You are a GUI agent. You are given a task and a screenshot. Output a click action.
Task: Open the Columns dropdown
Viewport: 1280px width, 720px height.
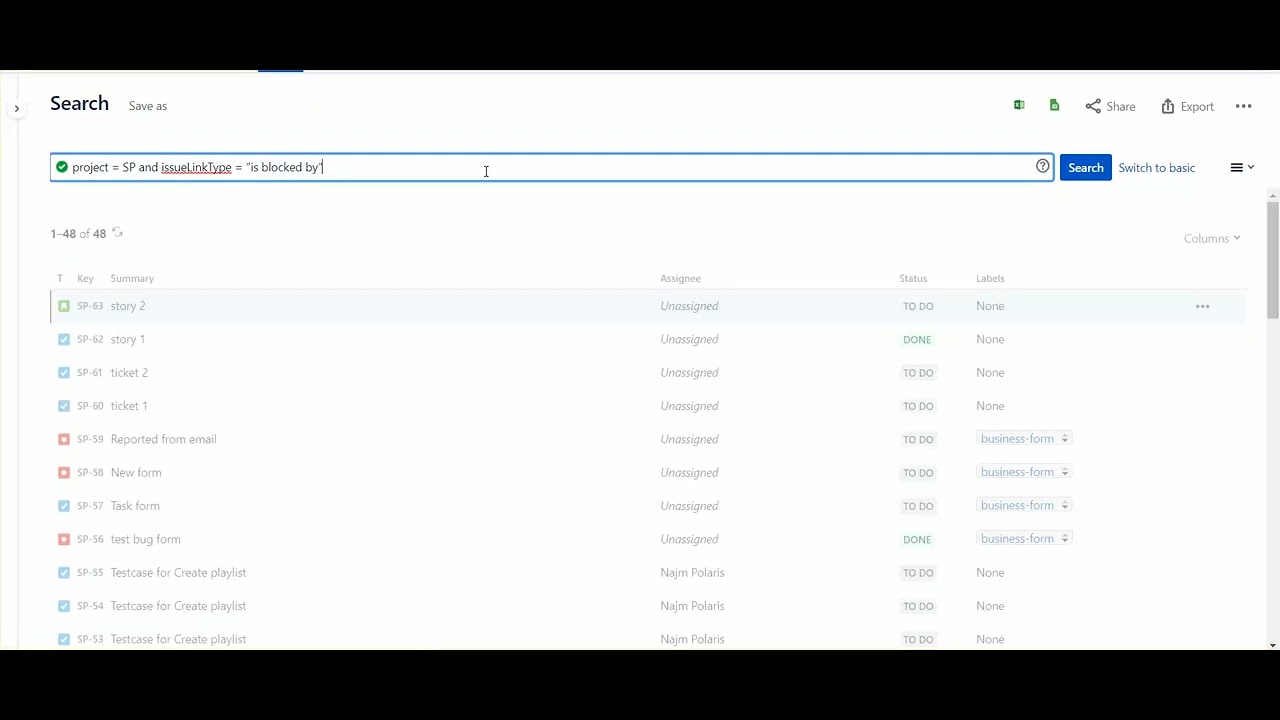click(1212, 238)
